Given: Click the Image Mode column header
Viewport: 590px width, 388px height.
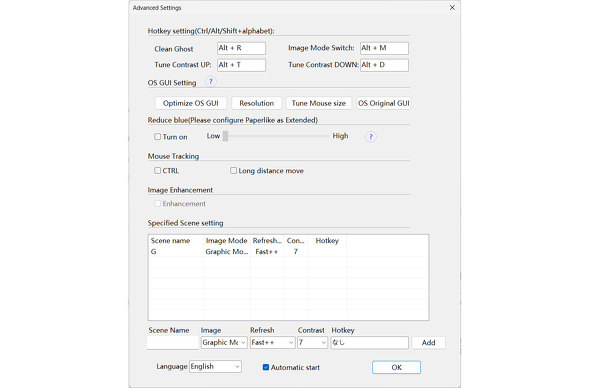Looking at the screenshot, I should [227, 241].
